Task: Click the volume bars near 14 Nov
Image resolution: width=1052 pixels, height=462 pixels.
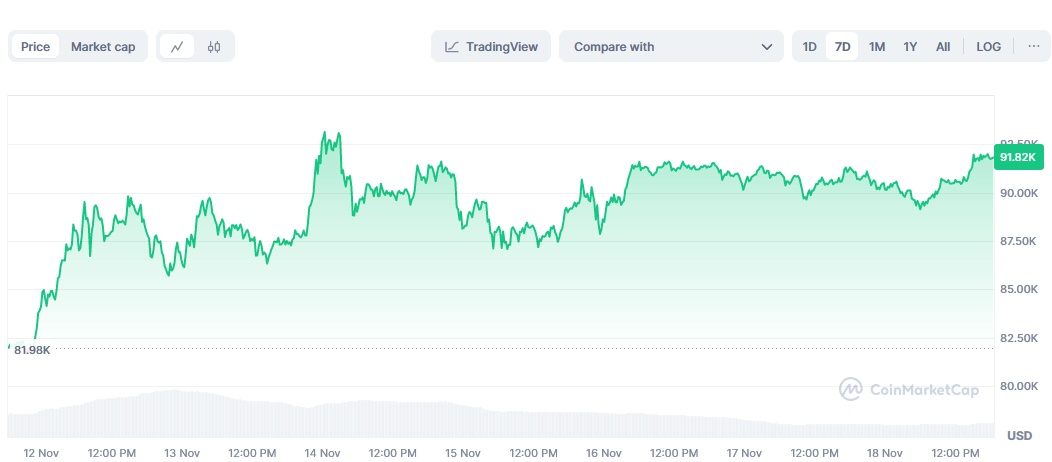Action: (322, 420)
